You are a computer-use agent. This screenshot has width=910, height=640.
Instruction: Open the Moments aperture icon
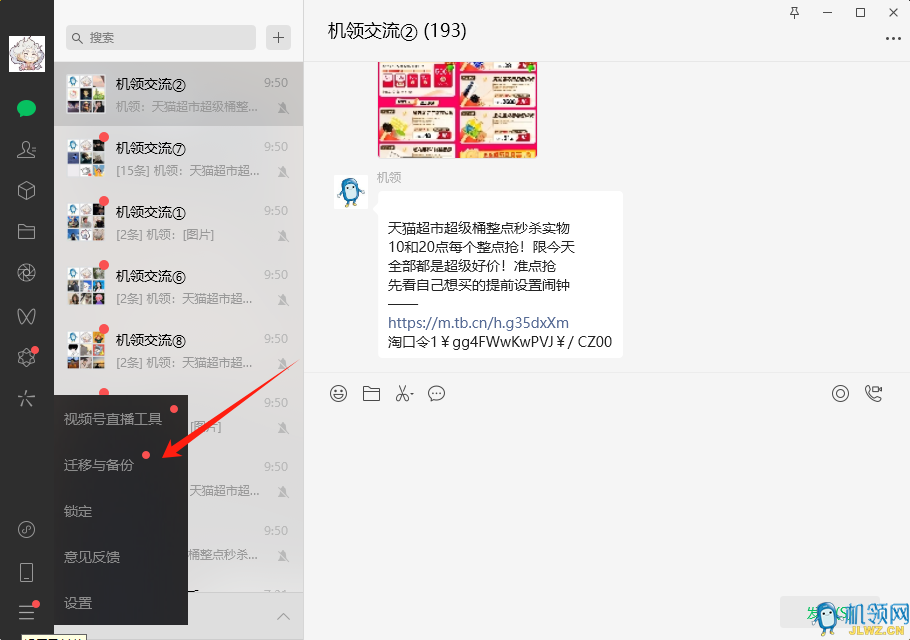tap(27, 273)
